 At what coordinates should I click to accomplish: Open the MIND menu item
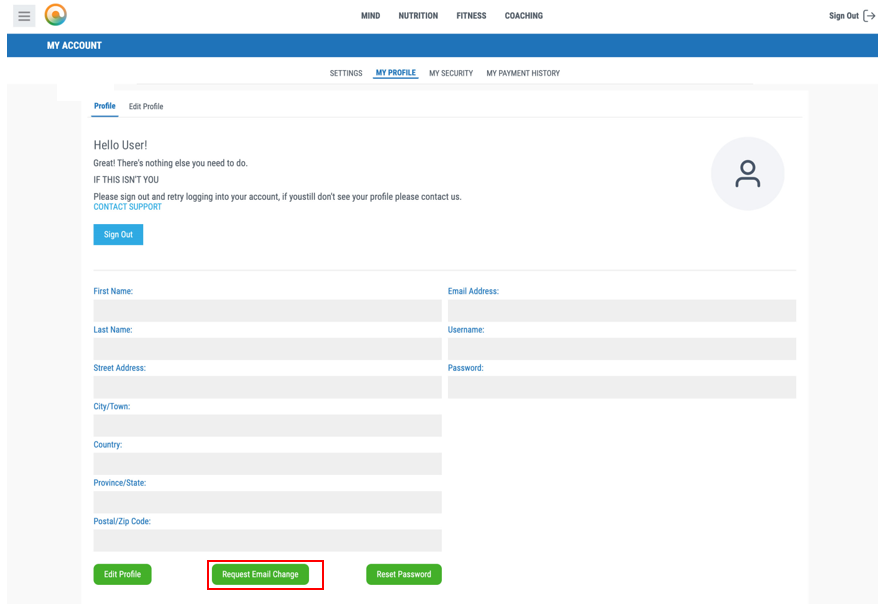370,16
